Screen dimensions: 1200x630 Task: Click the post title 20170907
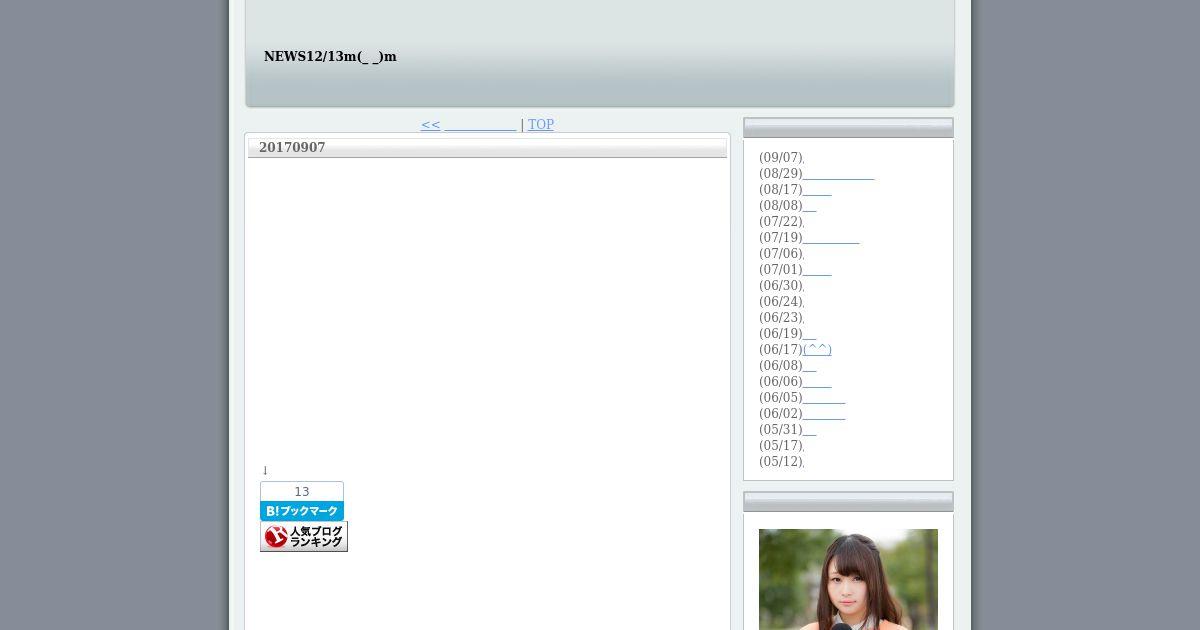click(x=292, y=147)
